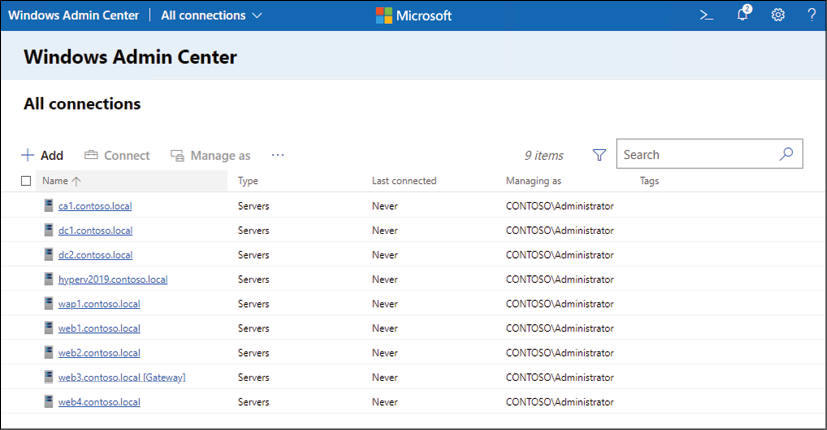Viewport: 827px width, 430px height.
Task: Click the All connections page heading
Action: pos(82,104)
